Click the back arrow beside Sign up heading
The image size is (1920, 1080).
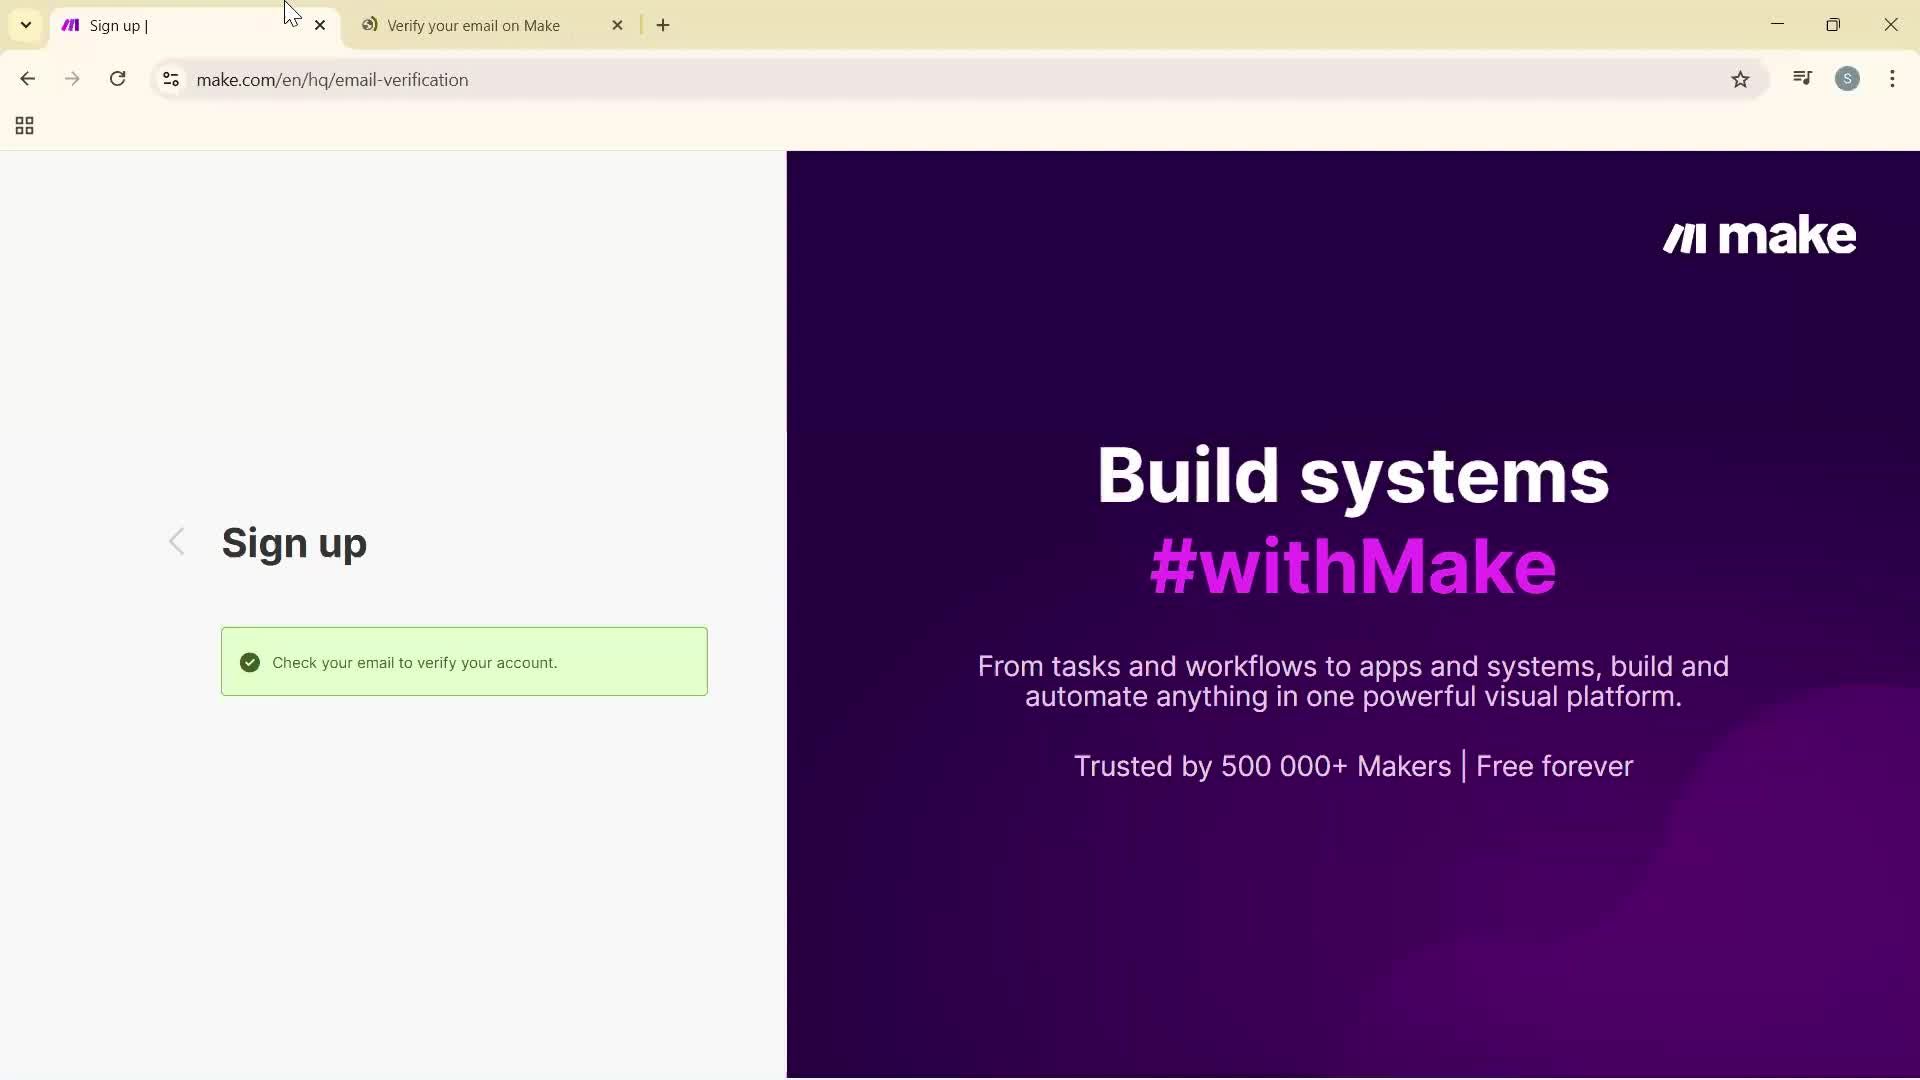177,541
